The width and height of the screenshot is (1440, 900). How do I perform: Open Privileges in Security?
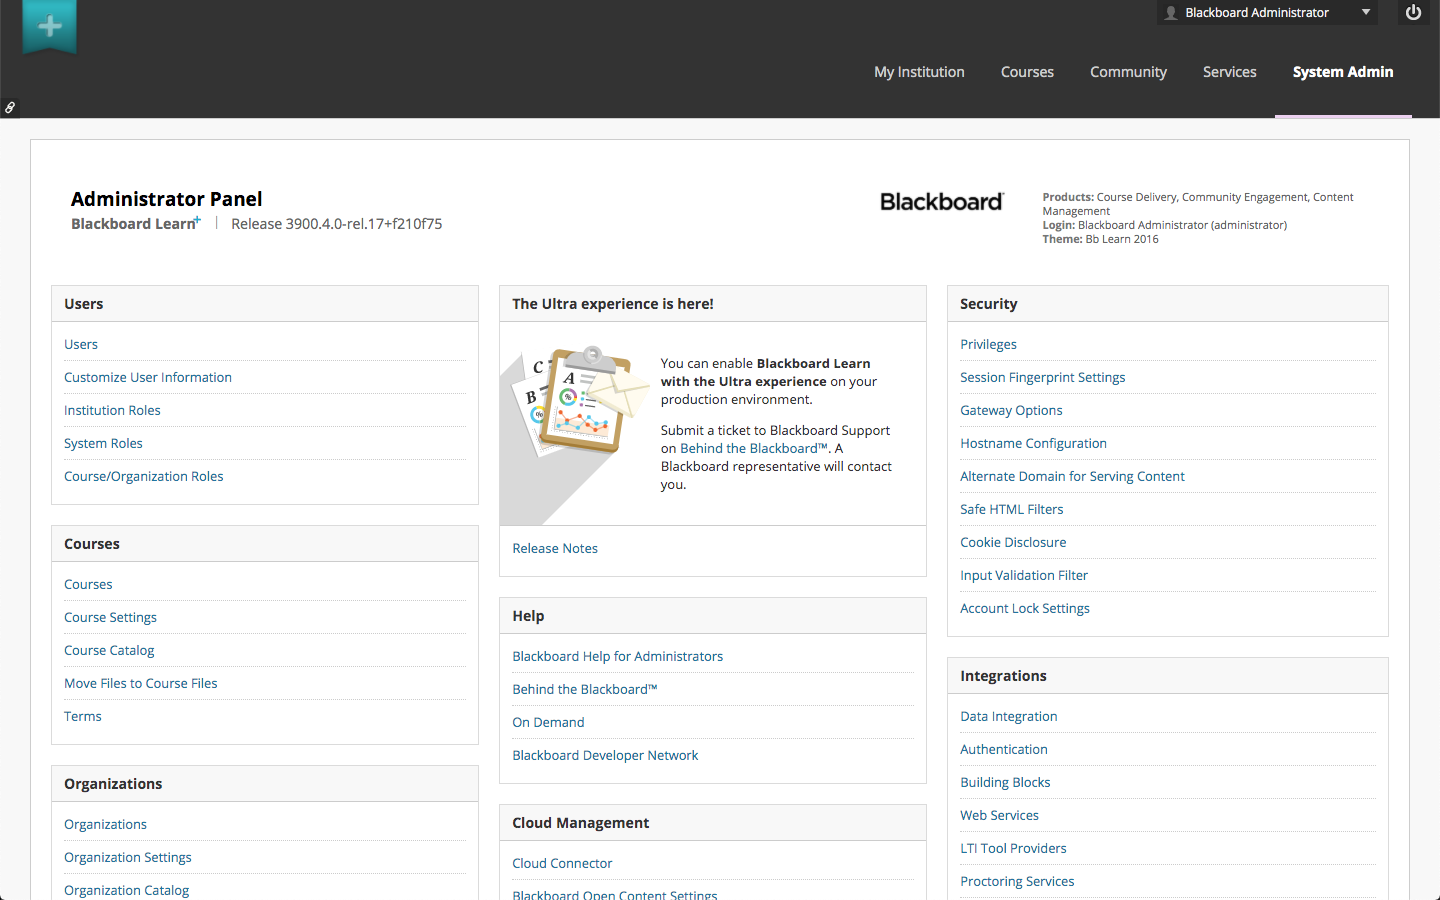click(x=988, y=344)
